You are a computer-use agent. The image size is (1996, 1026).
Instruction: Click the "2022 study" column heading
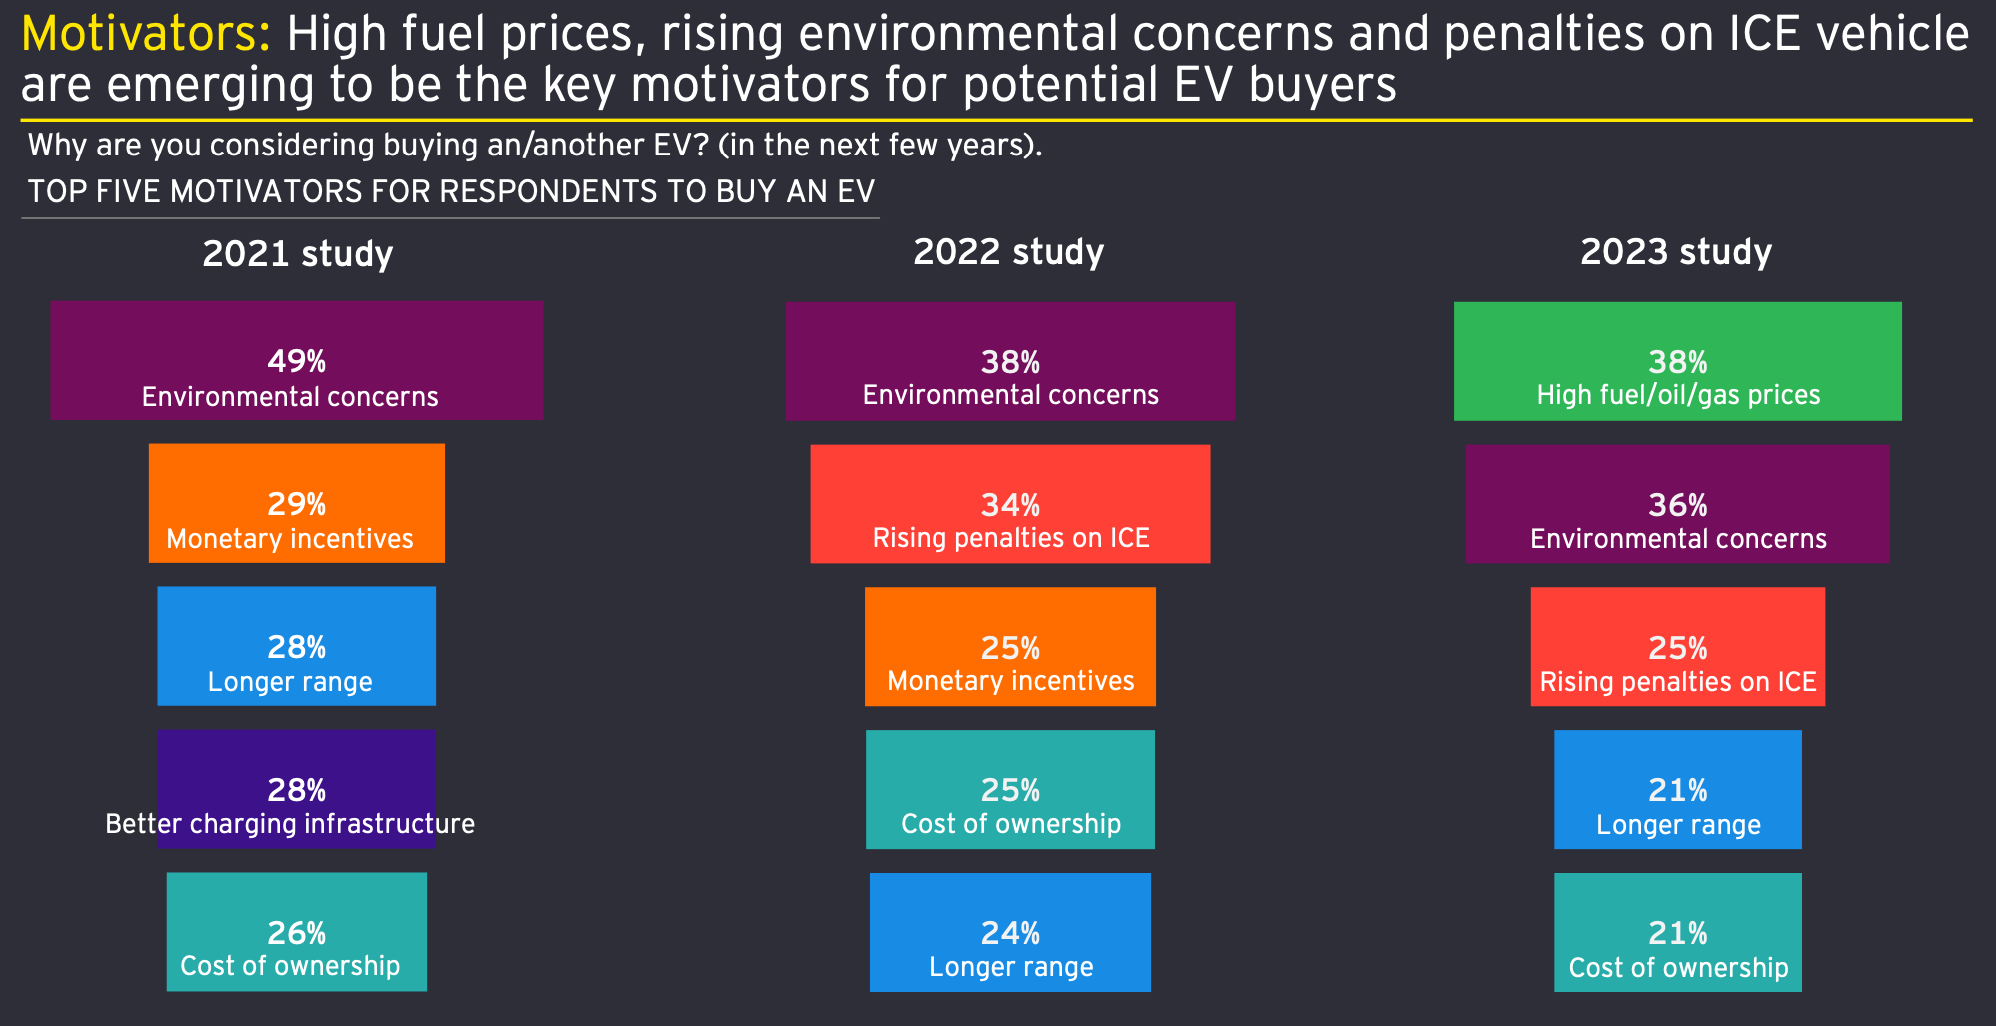1008,252
